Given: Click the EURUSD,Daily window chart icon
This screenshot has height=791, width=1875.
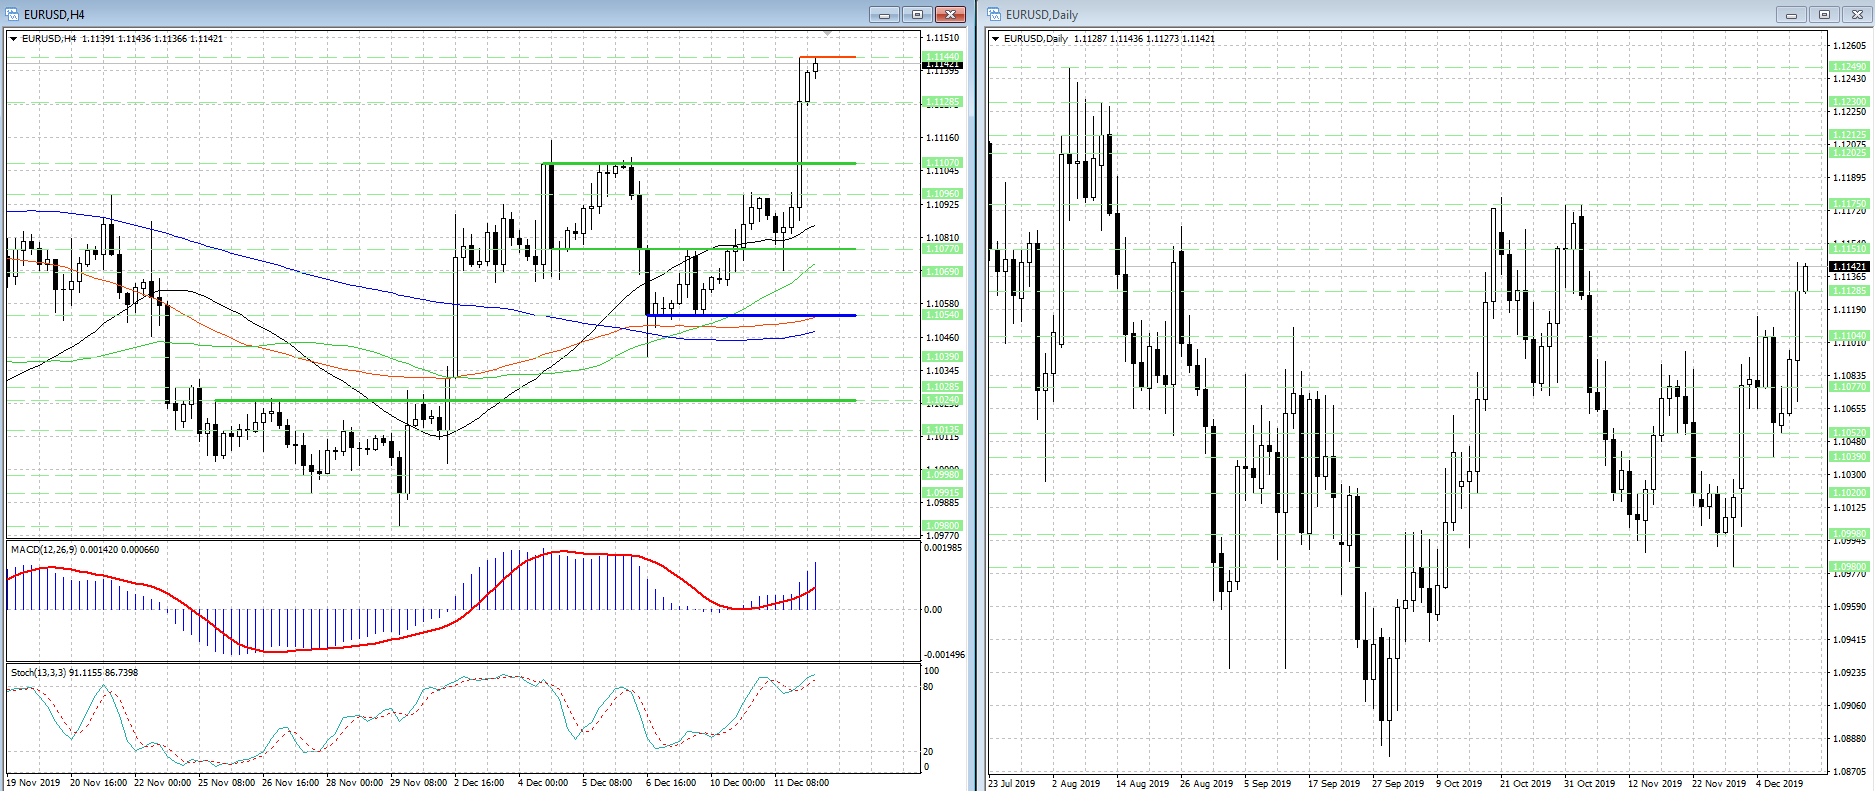Looking at the screenshot, I should click(x=994, y=14).
